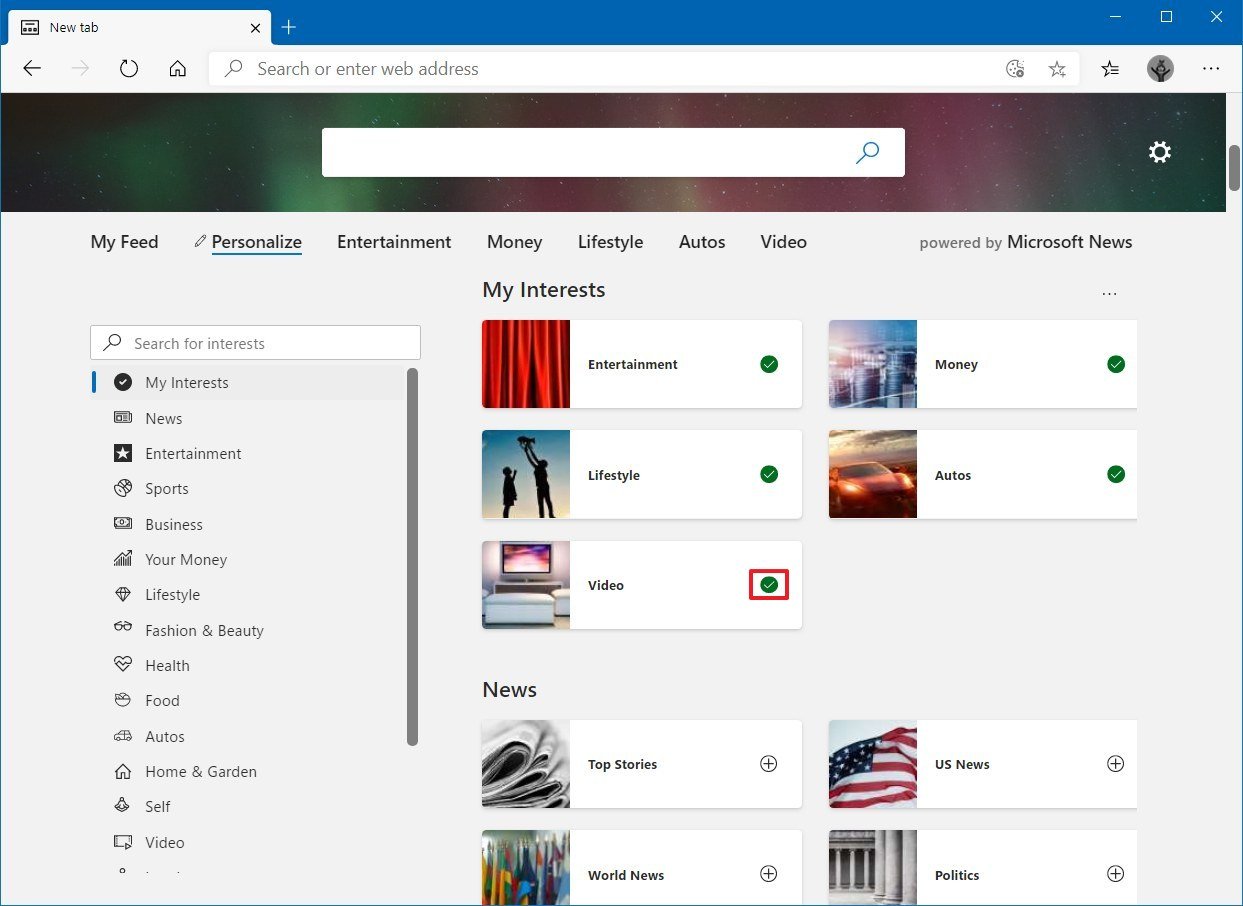Switch to My Feed tab
The height and width of the screenshot is (906, 1243).
124,242
